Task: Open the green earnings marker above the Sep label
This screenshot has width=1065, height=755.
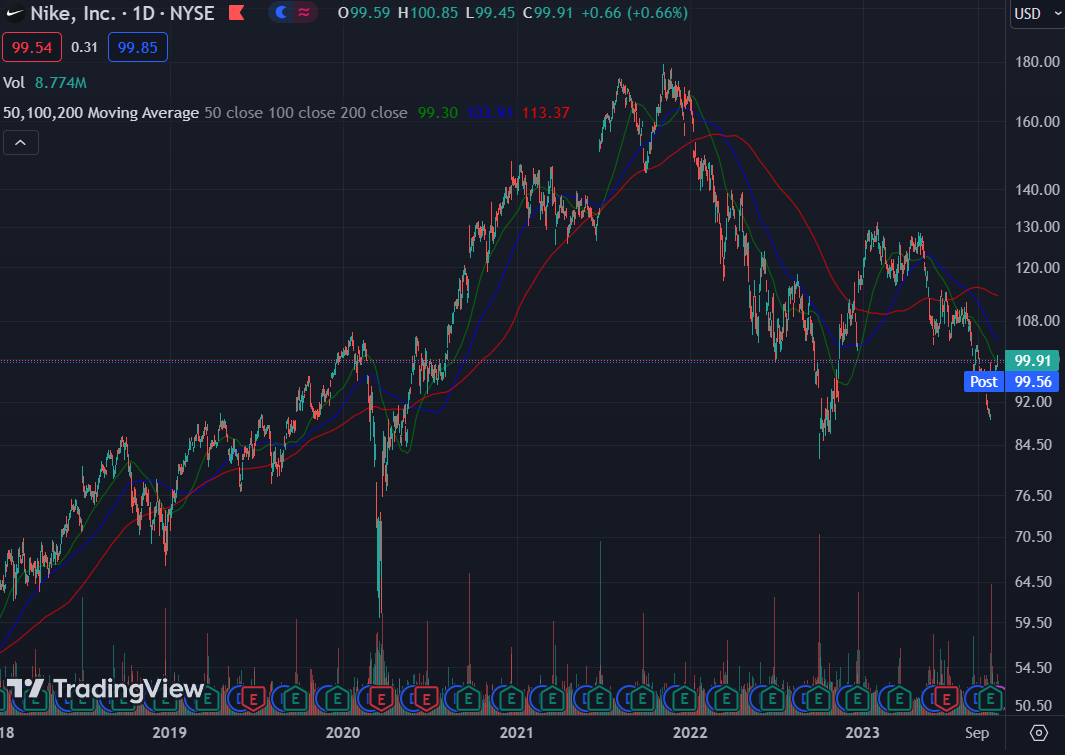Action: (x=990, y=698)
